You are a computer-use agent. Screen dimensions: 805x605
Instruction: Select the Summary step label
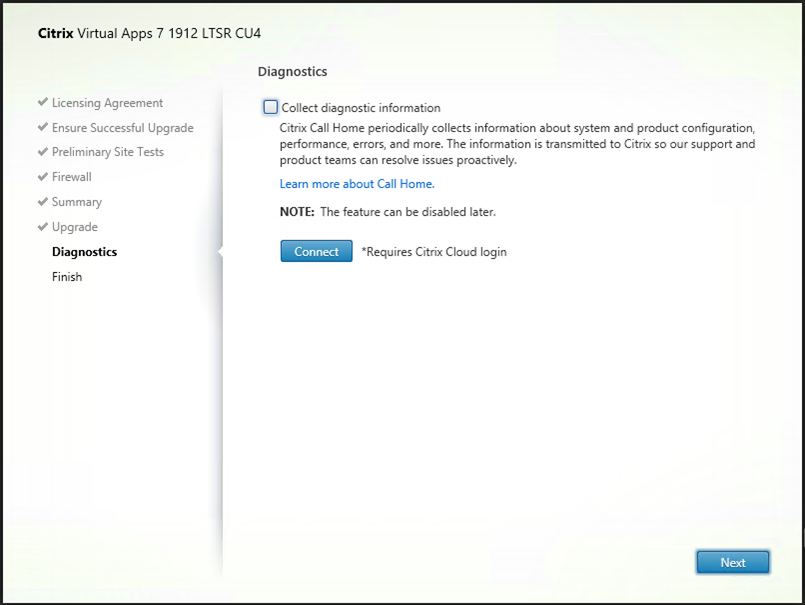coord(77,202)
